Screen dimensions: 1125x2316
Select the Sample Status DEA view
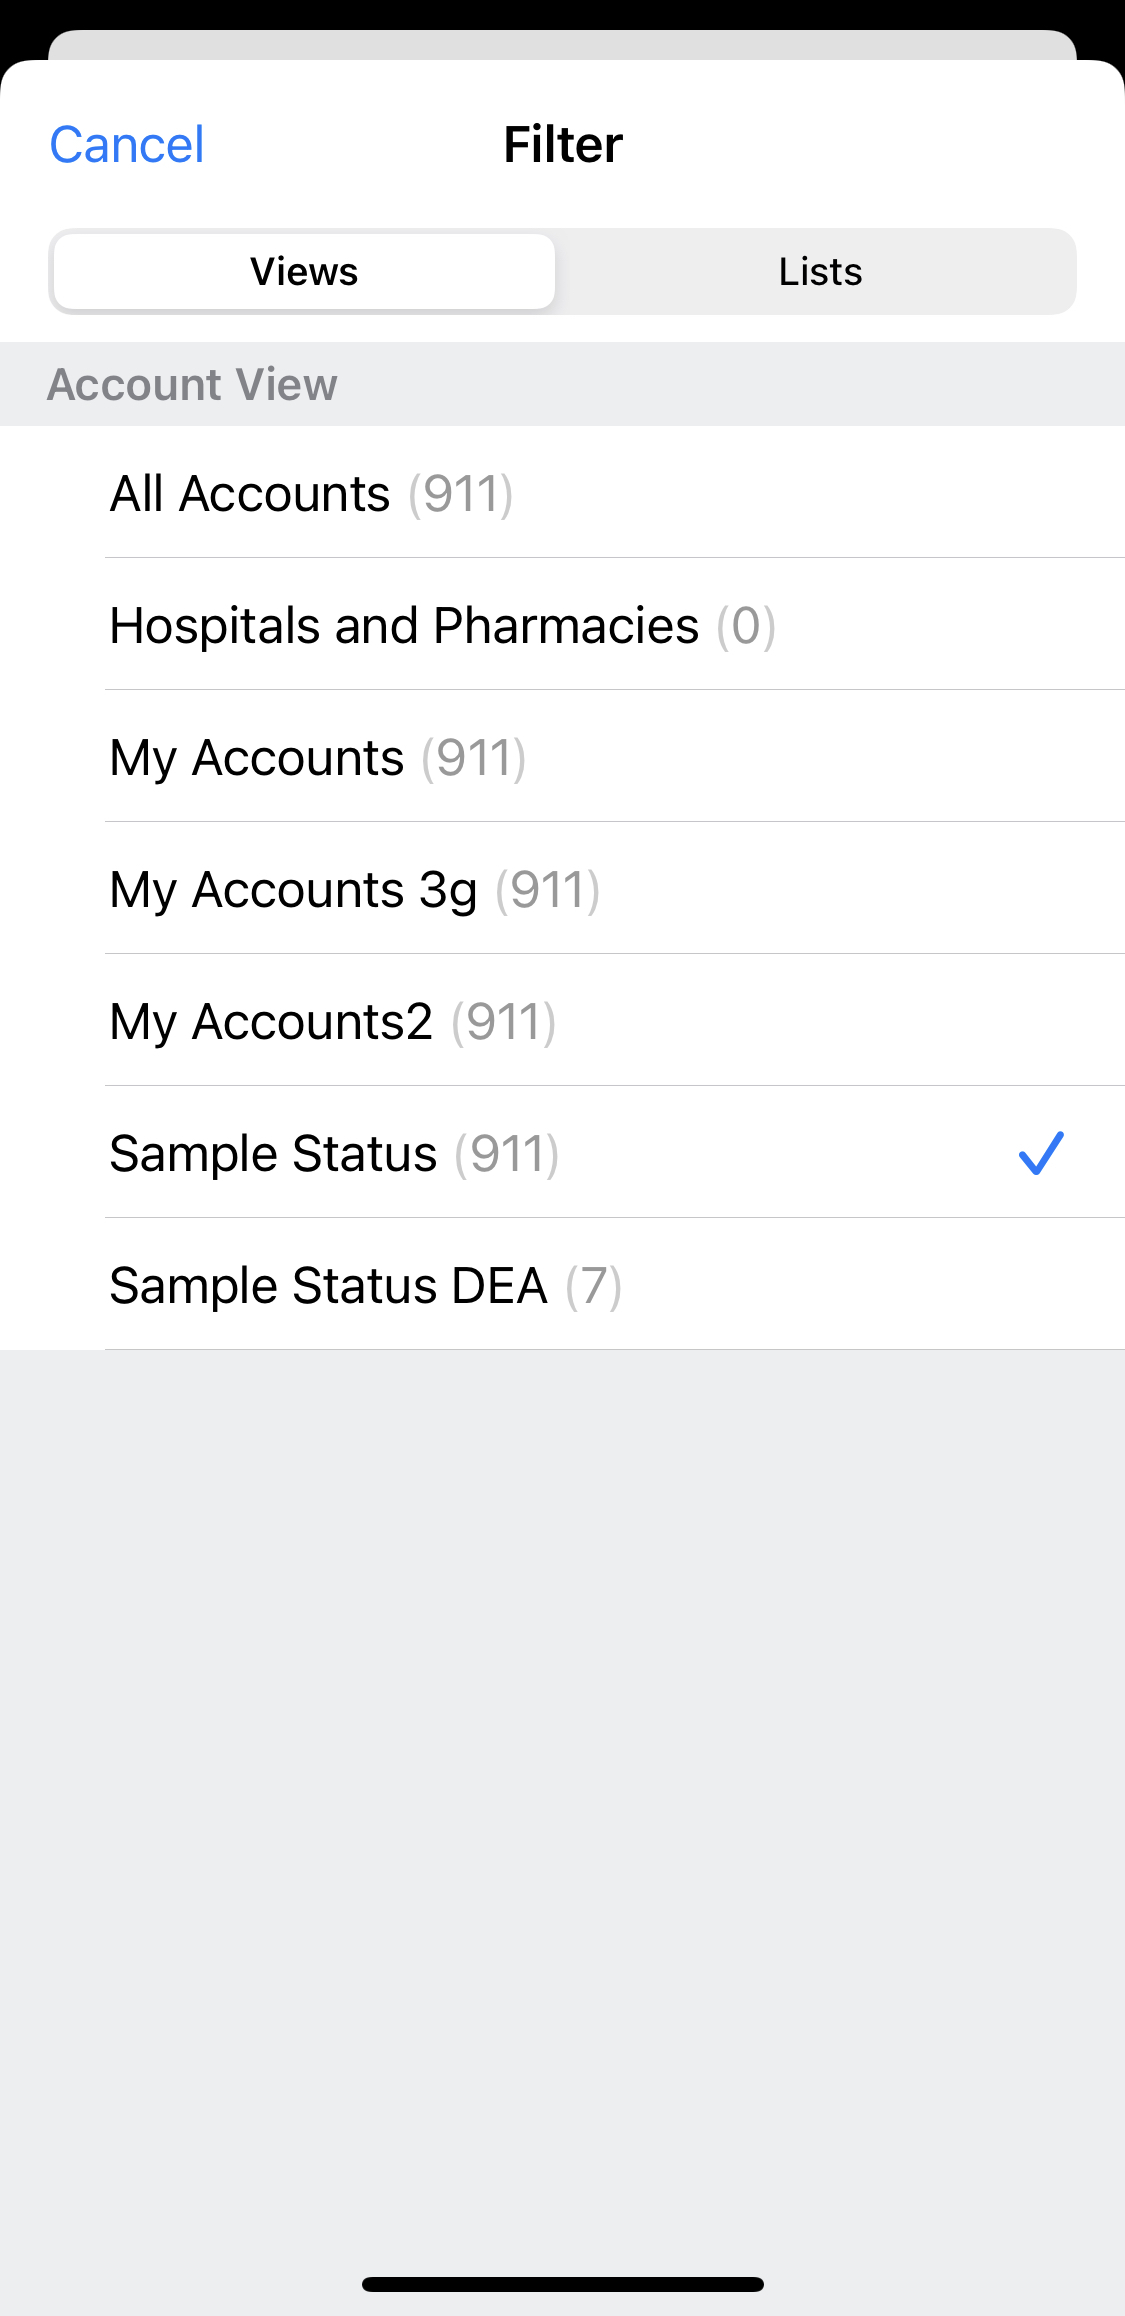click(x=328, y=1286)
